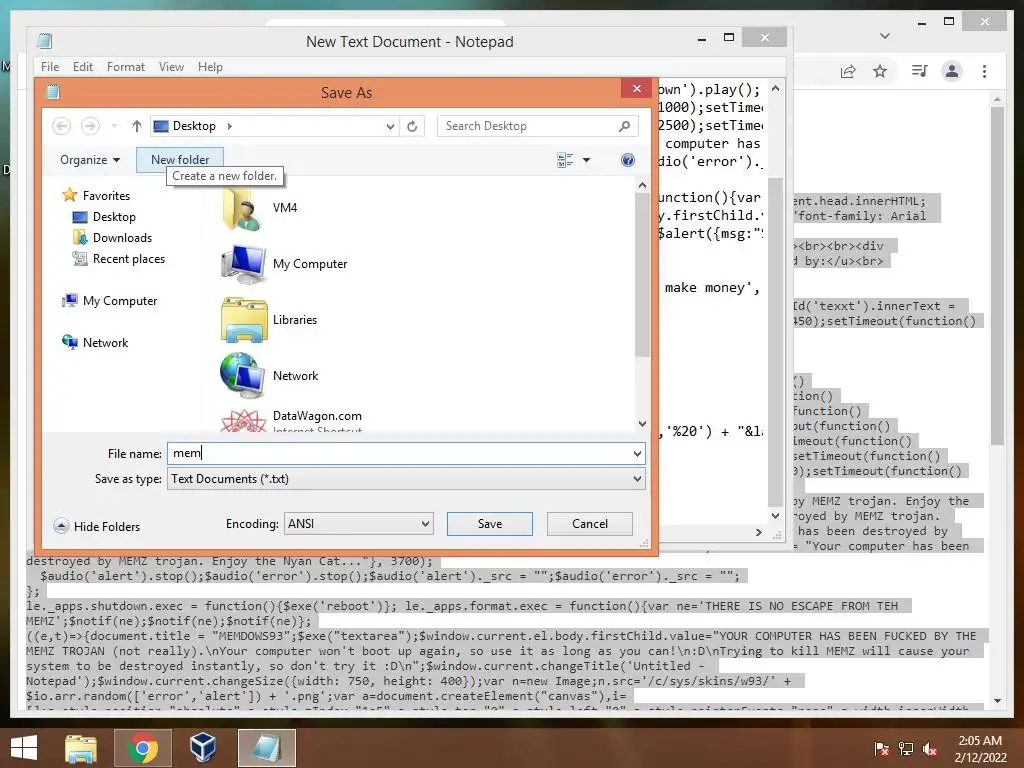
Task: Click the search magnifier icon
Action: pos(624,126)
